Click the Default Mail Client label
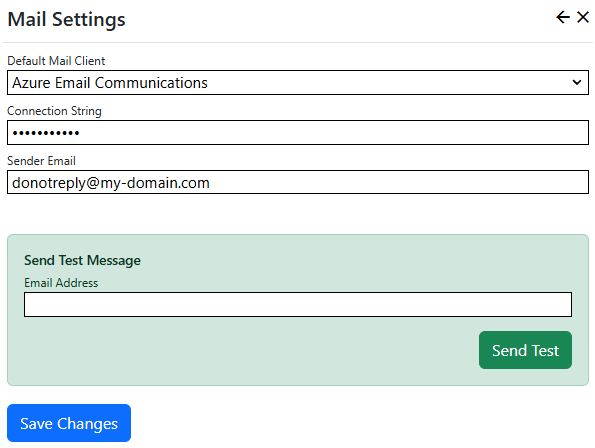The image size is (595, 448). (56, 61)
